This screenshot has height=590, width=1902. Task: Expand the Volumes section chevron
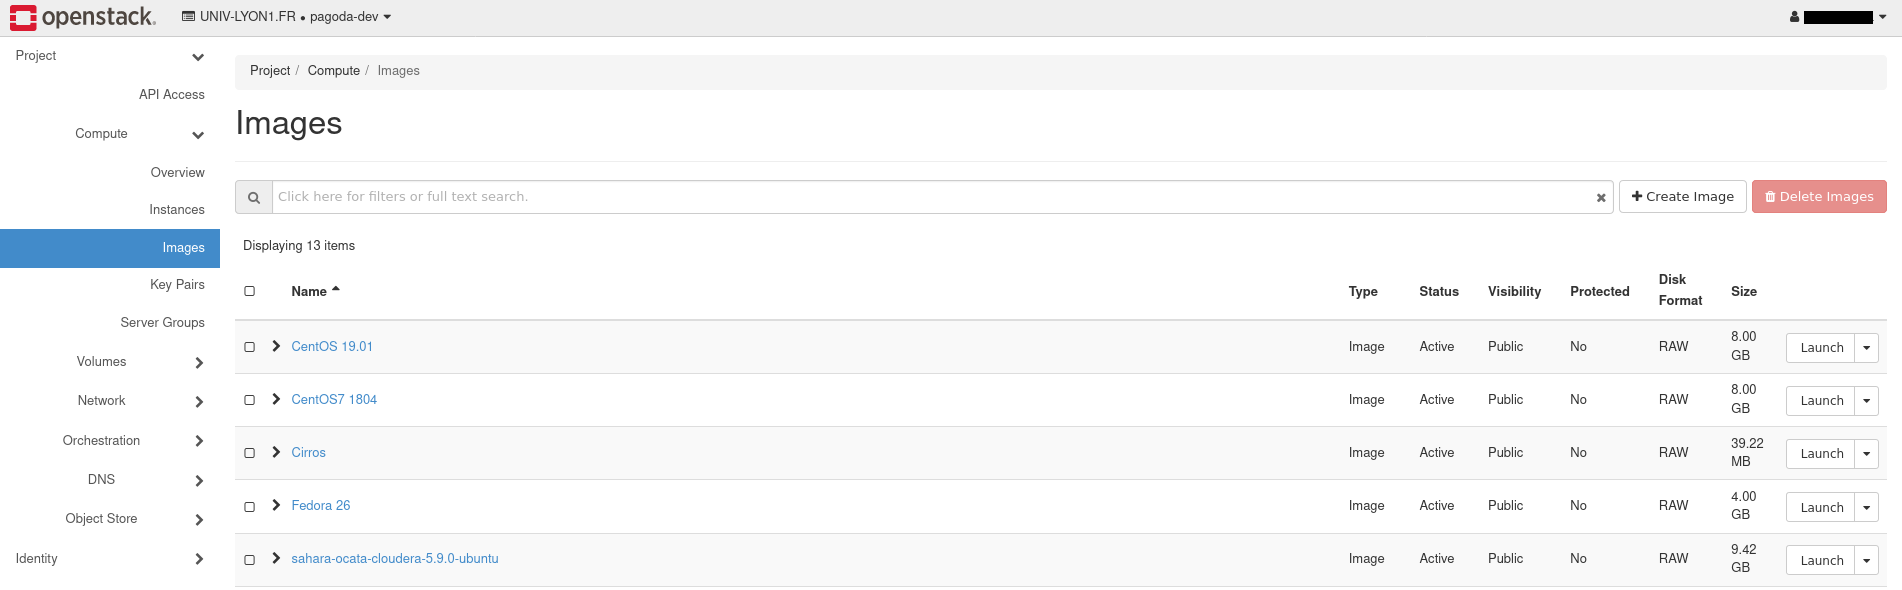click(199, 363)
